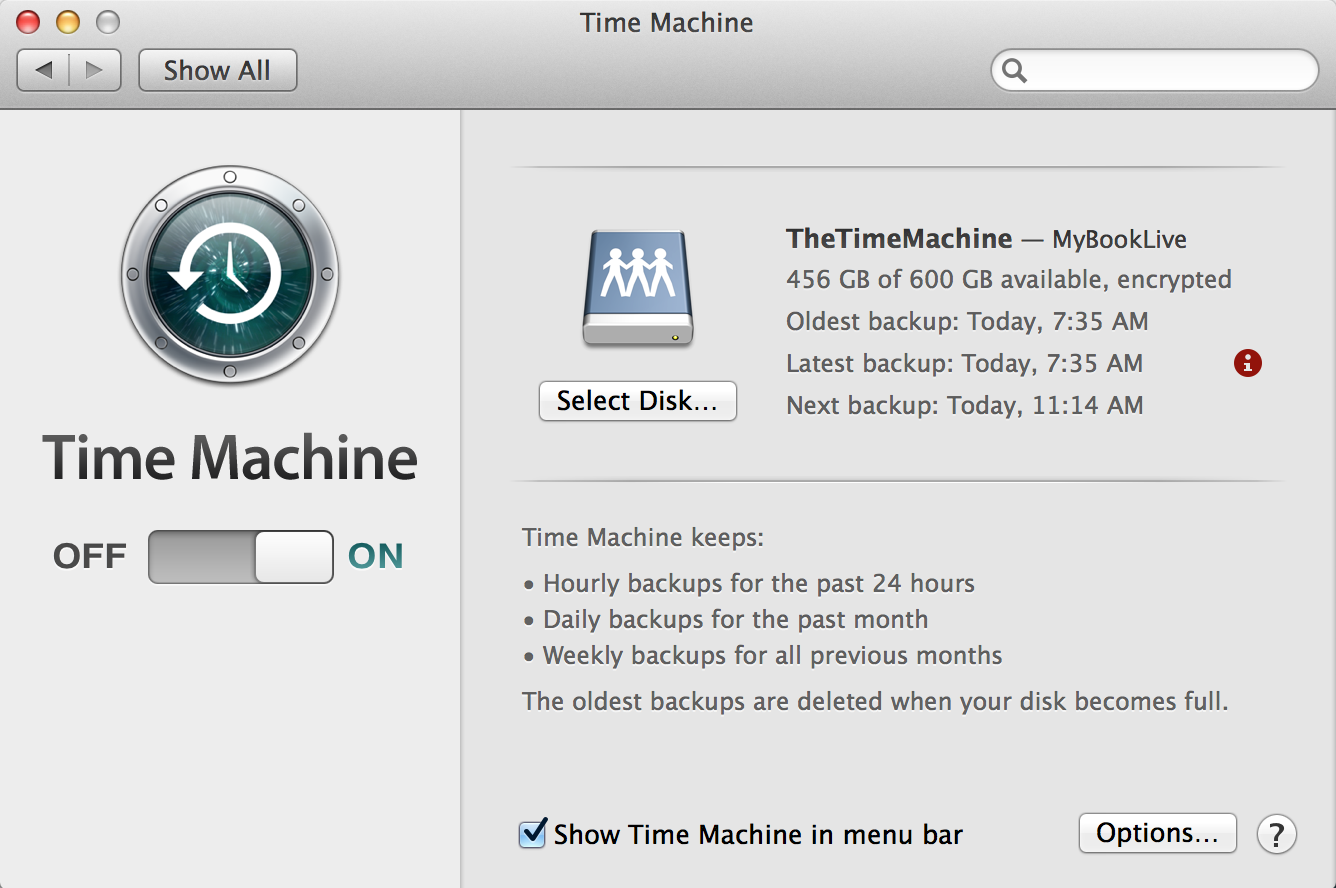Click the Weekly backups for all previous months line
Viewport: 1336px width, 888px height.
[x=762, y=655]
